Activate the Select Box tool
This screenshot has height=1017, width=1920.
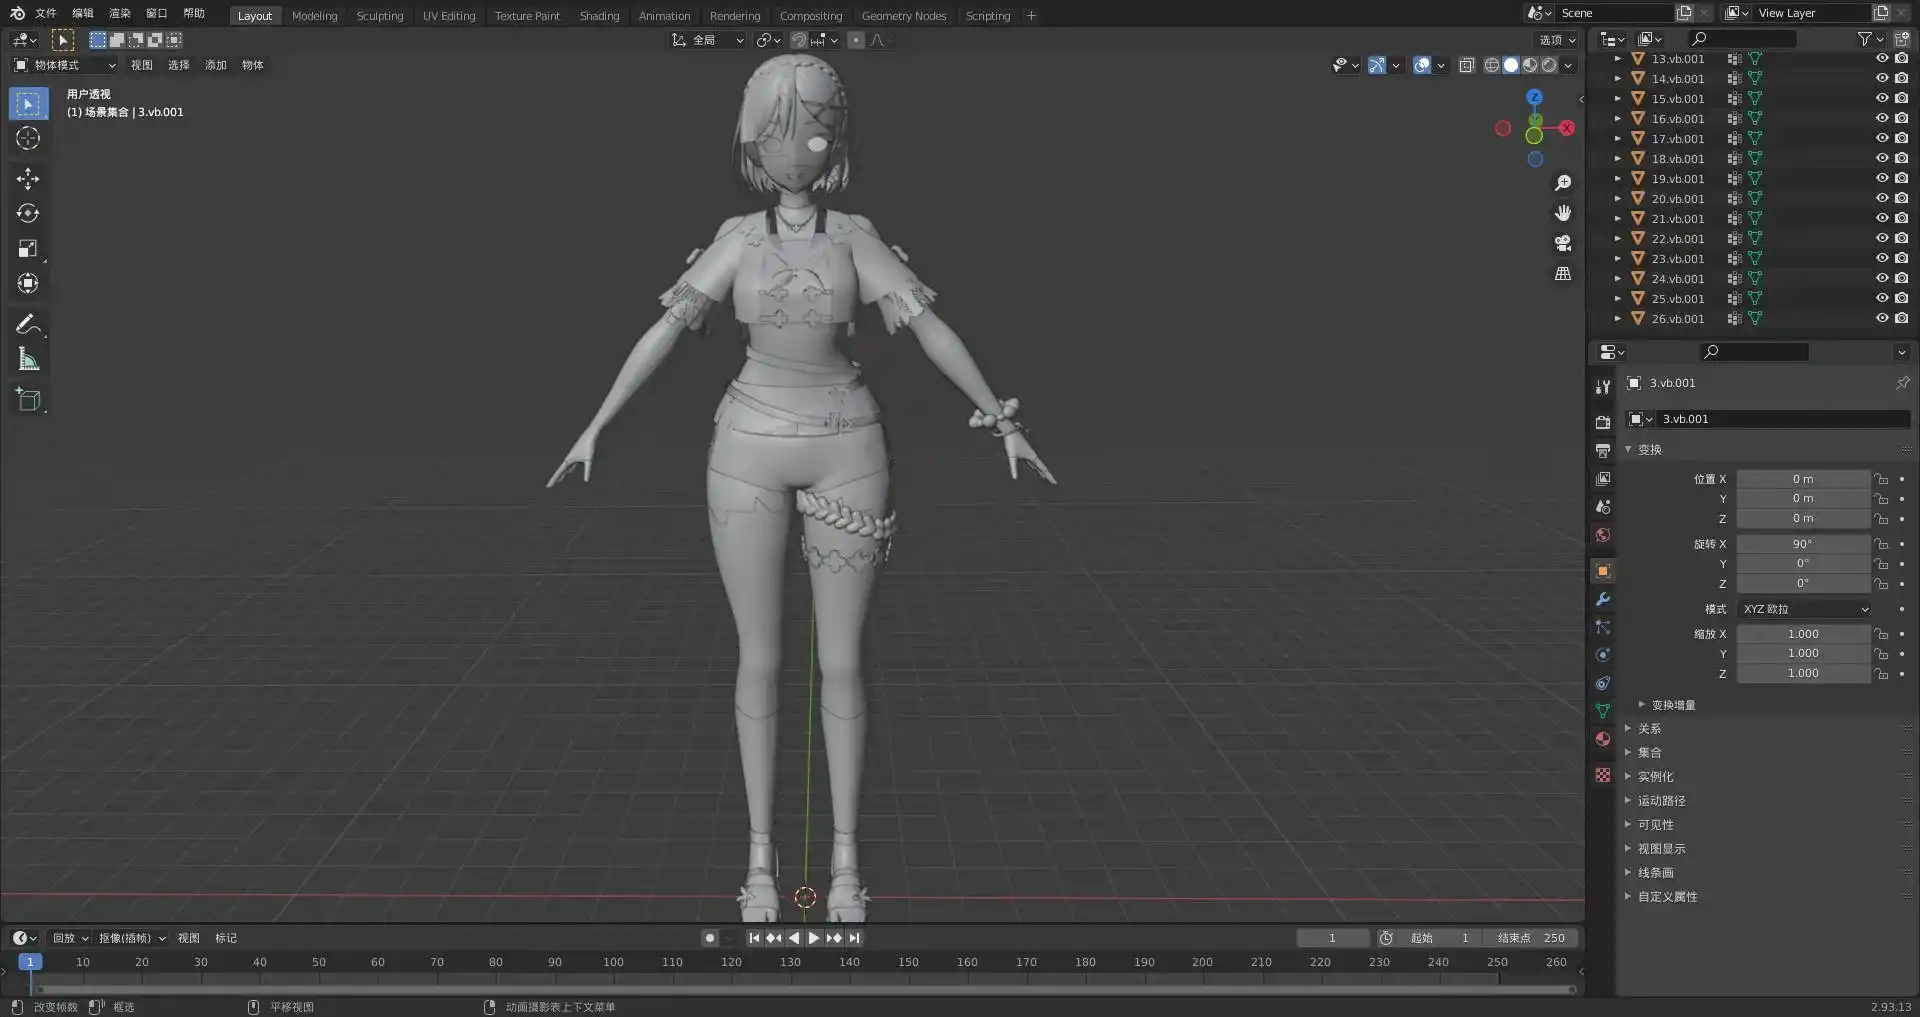click(x=28, y=104)
